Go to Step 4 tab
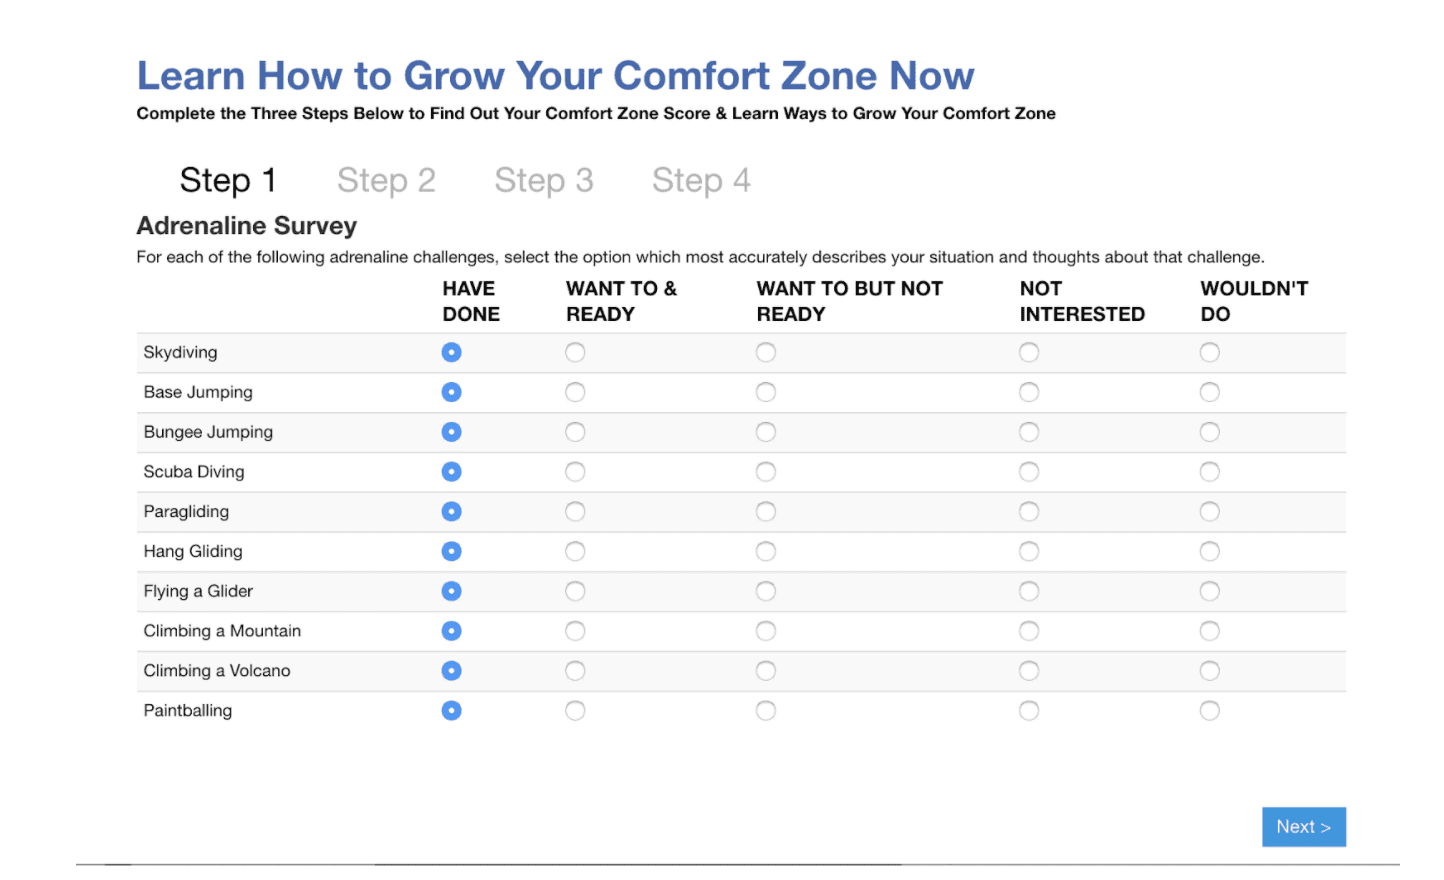This screenshot has width=1444, height=880. pos(701,180)
